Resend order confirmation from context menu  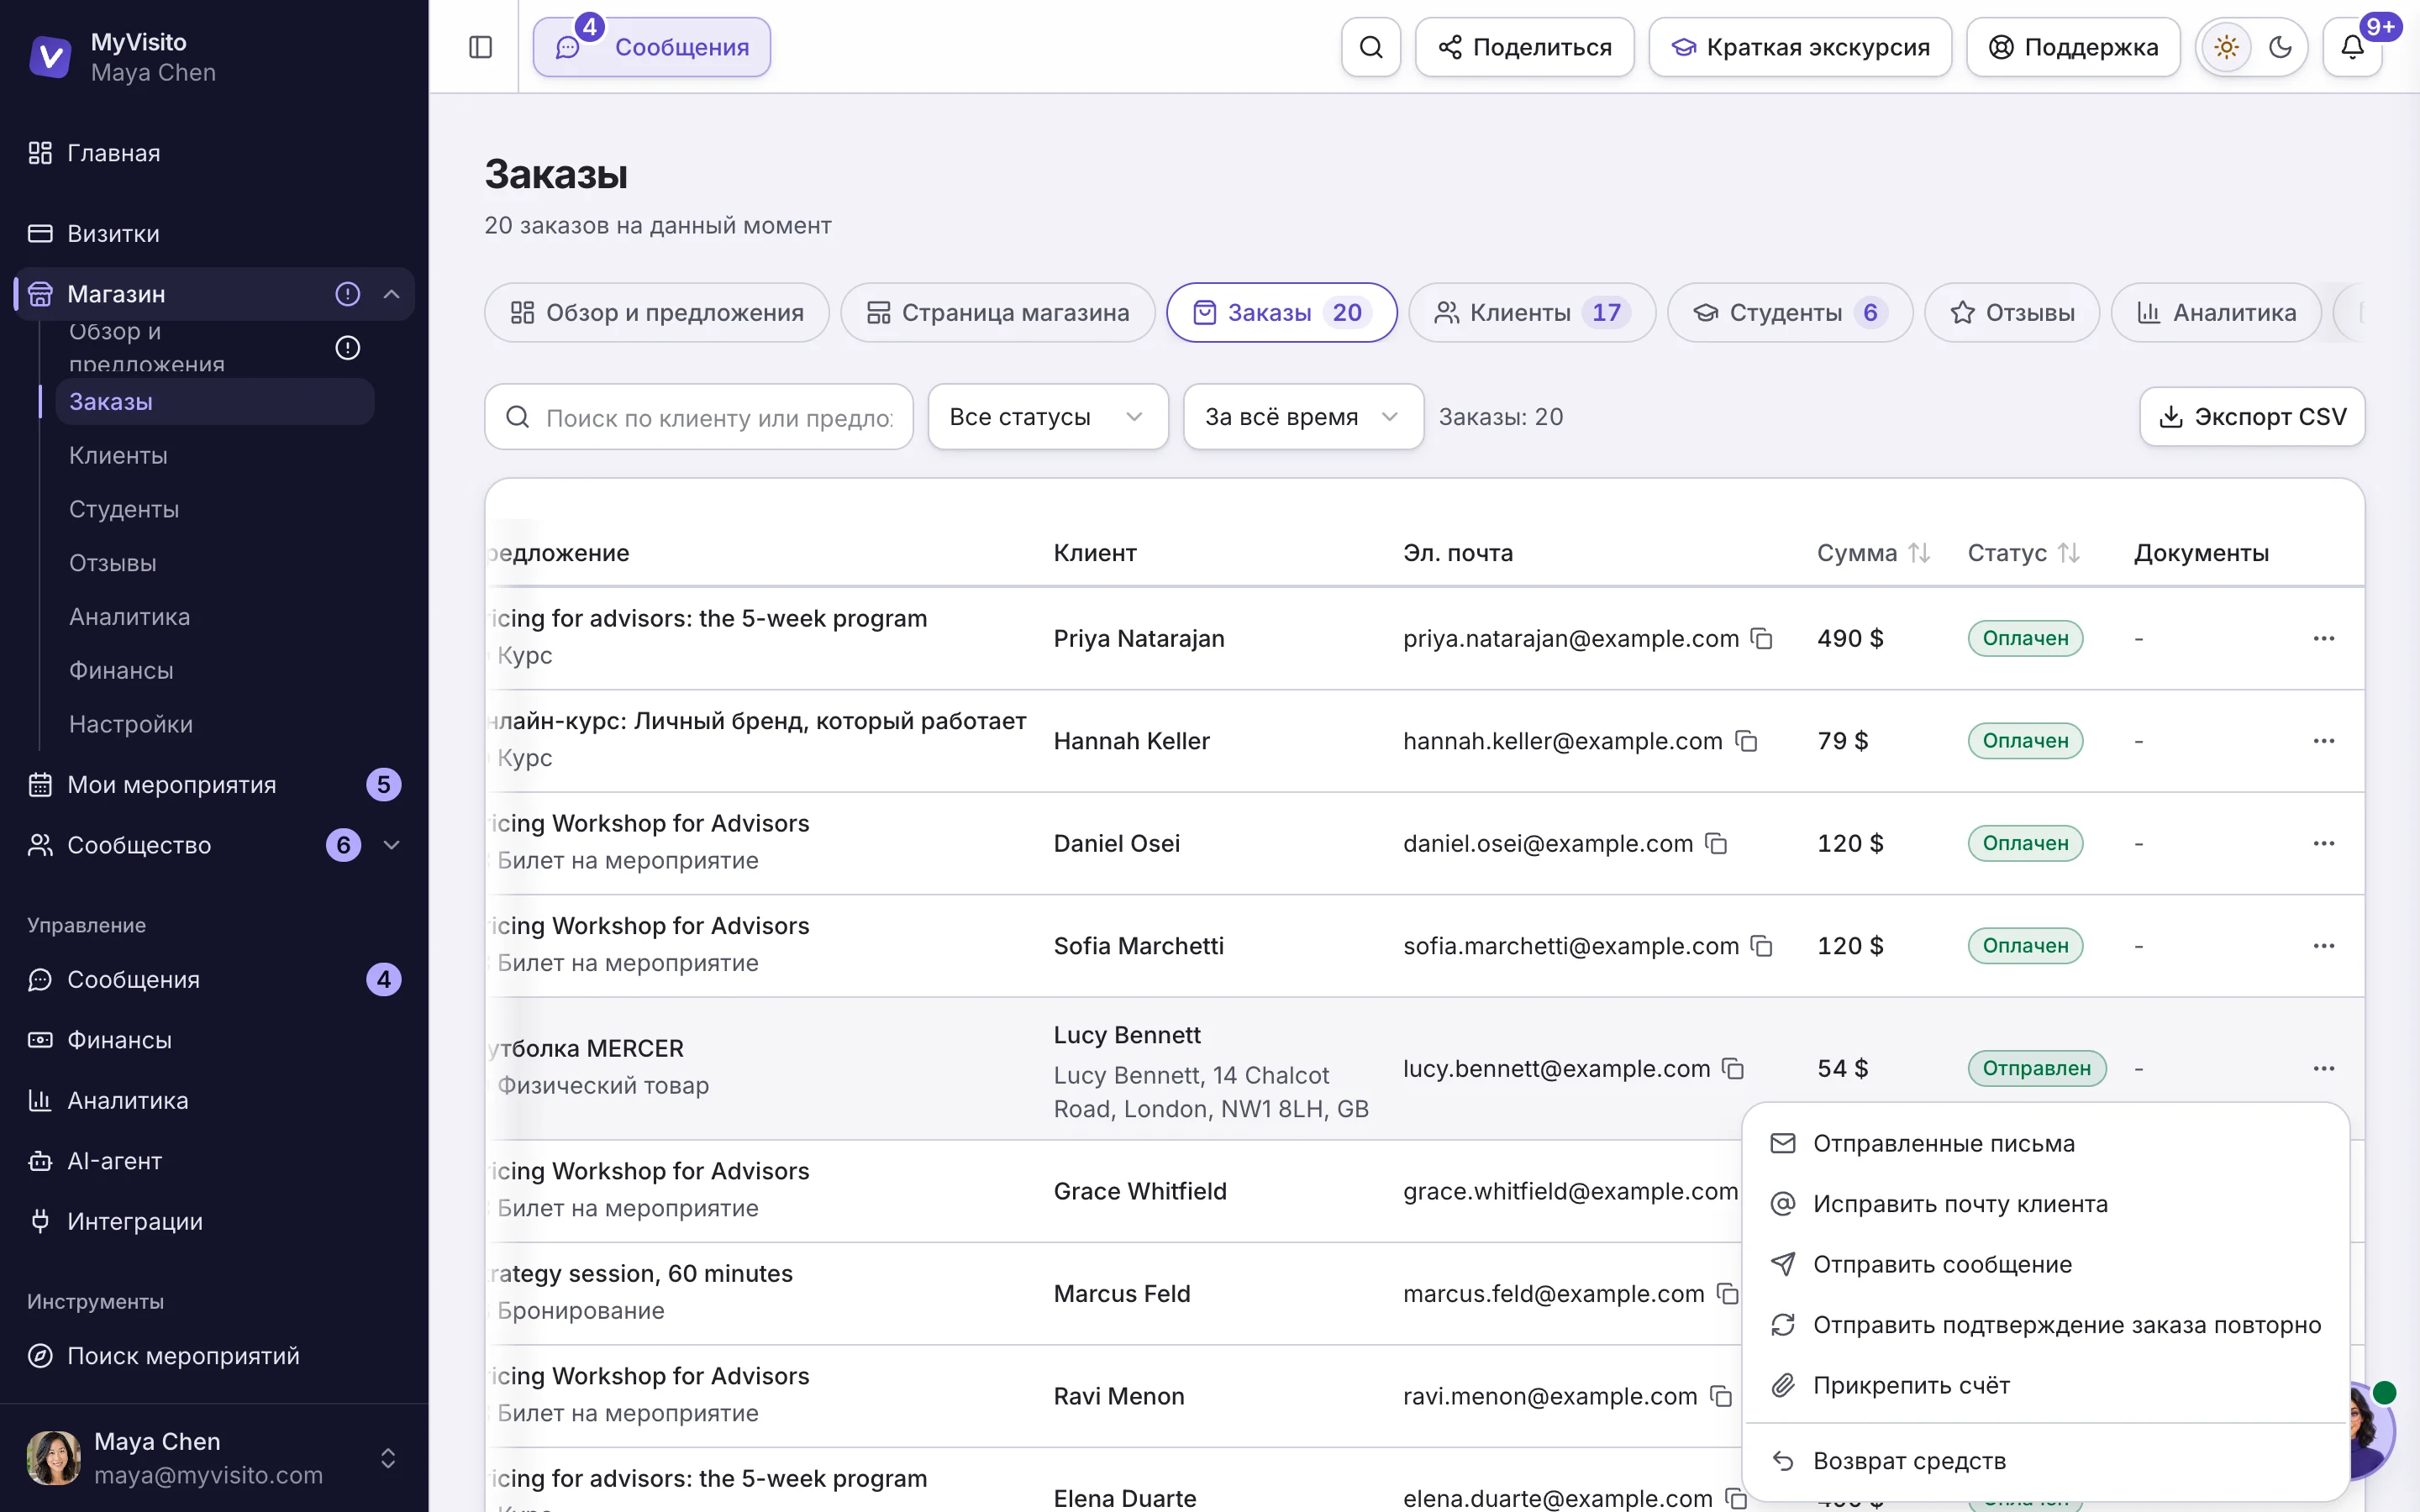point(2045,1325)
